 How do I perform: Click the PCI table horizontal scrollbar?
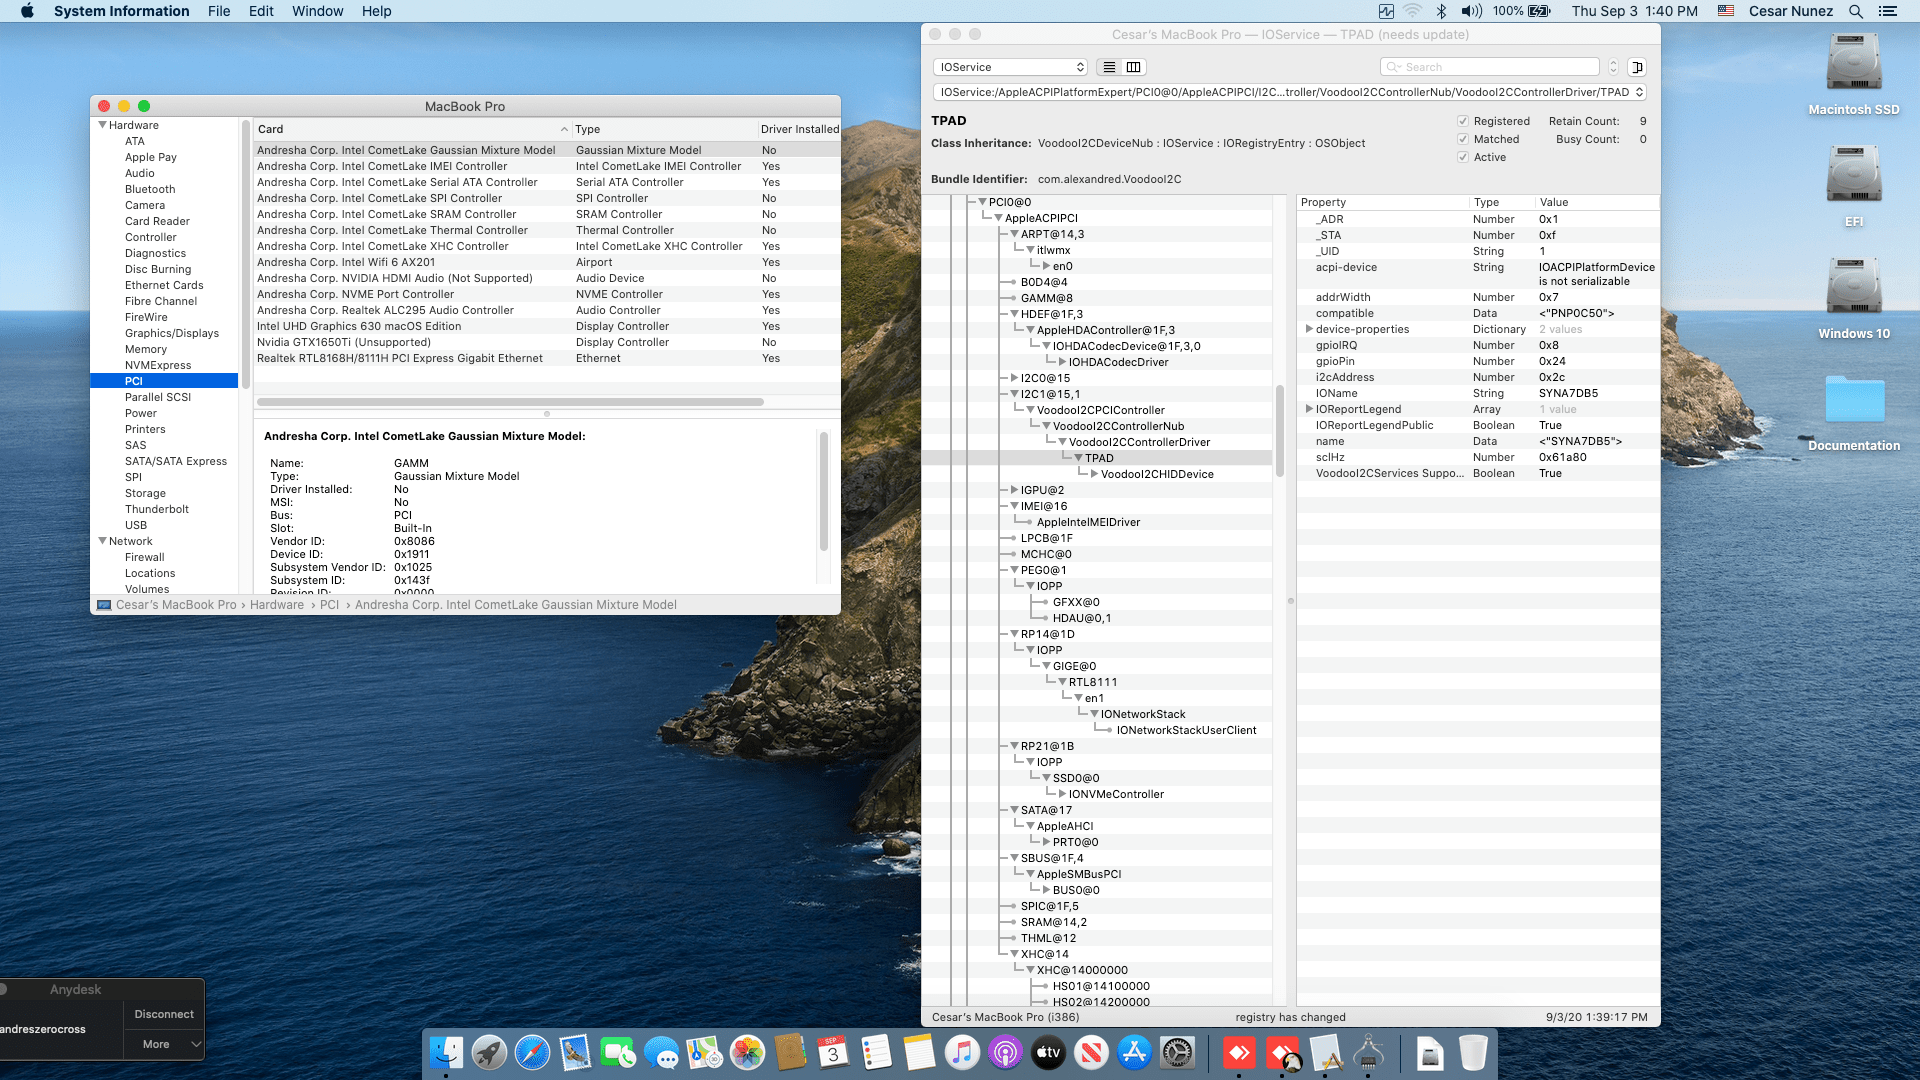point(510,402)
